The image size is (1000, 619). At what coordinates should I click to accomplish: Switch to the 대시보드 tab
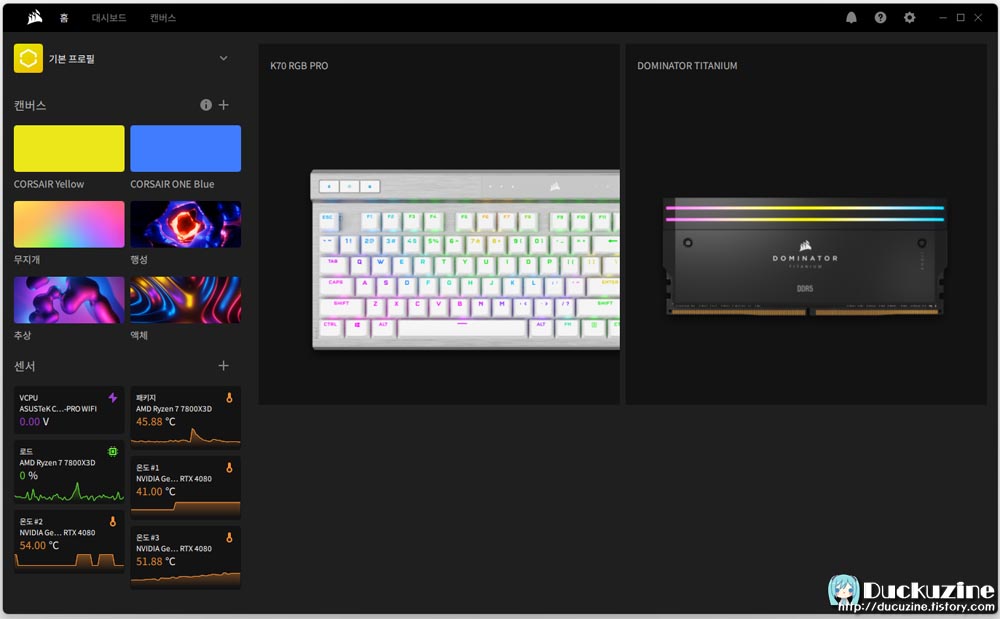point(108,18)
